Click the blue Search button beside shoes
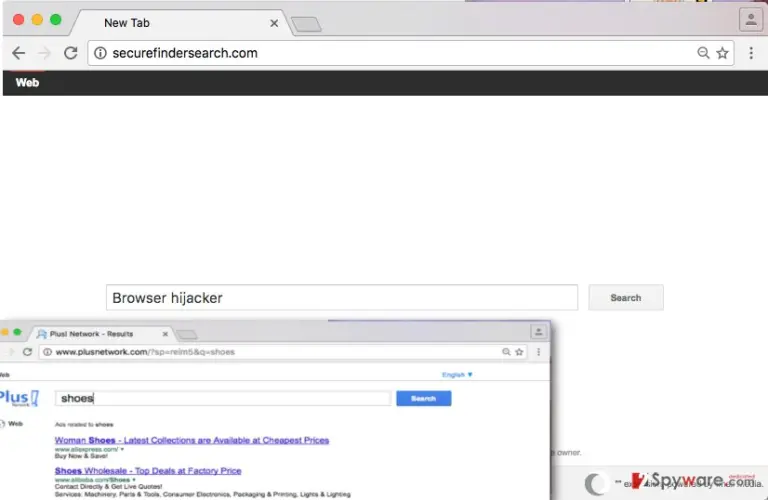 [x=424, y=398]
